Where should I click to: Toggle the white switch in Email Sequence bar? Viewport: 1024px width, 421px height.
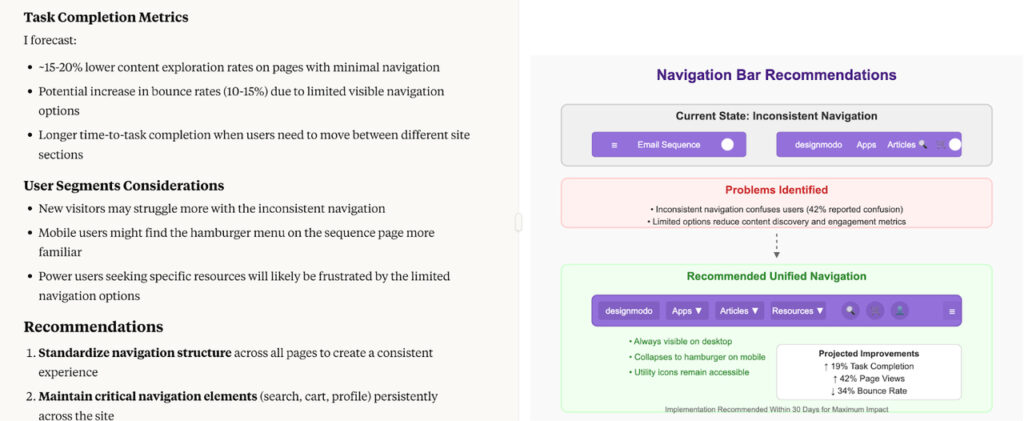727,145
